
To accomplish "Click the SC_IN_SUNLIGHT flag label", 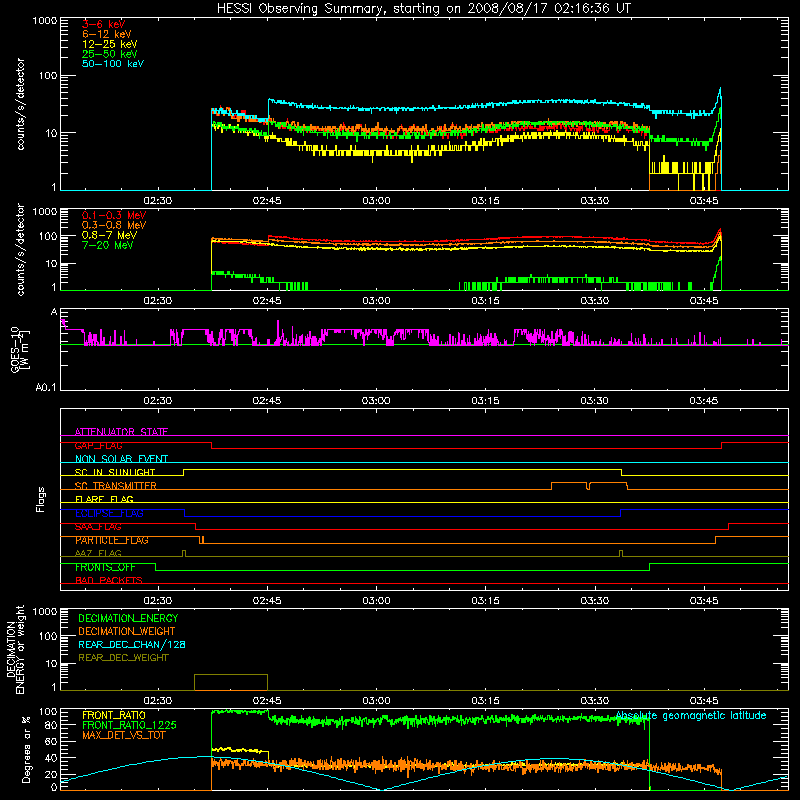I will pos(115,472).
